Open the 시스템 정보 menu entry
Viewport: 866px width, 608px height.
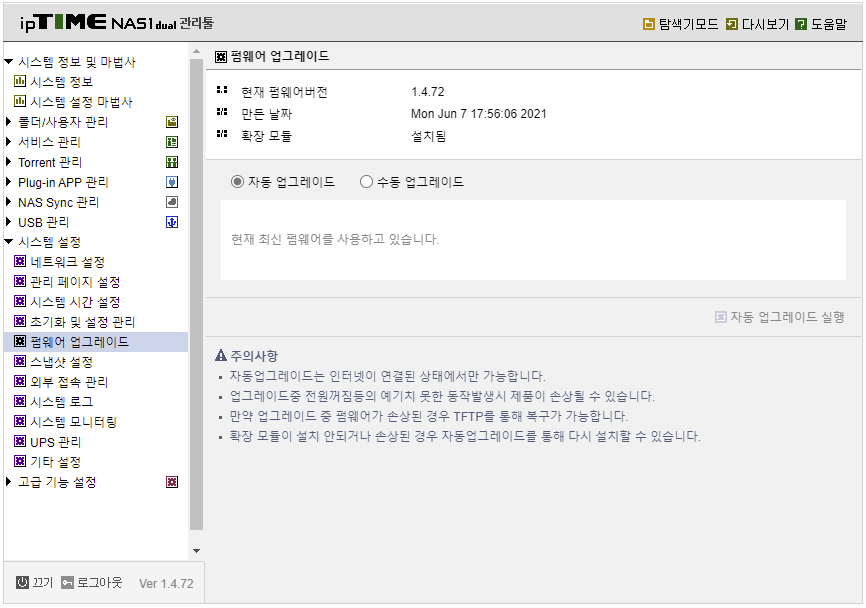(x=61, y=82)
